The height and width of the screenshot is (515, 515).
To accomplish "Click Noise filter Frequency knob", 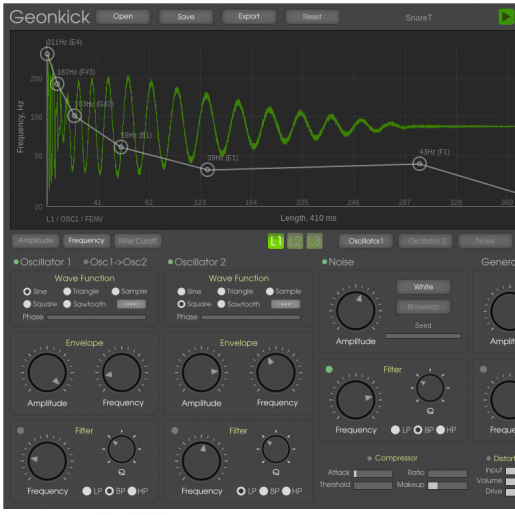I will [x=356, y=399].
